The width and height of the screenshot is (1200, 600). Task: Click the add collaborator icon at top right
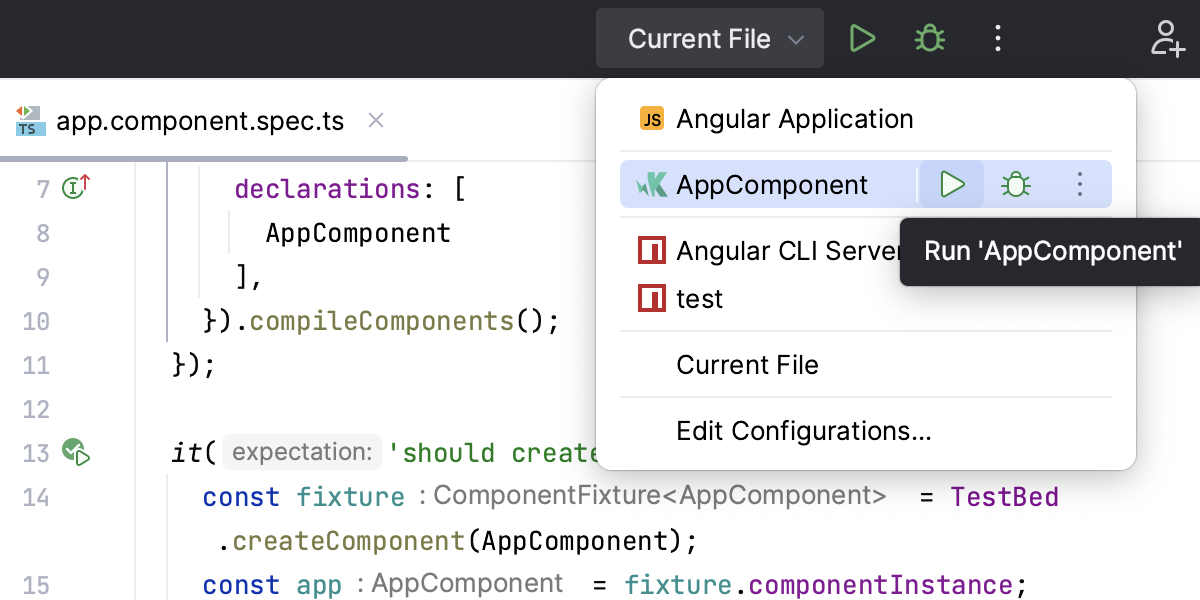click(x=1166, y=39)
